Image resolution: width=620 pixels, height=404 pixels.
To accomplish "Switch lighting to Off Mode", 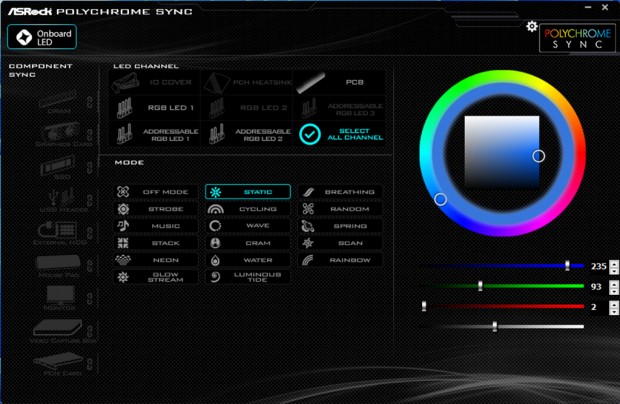I will point(156,192).
